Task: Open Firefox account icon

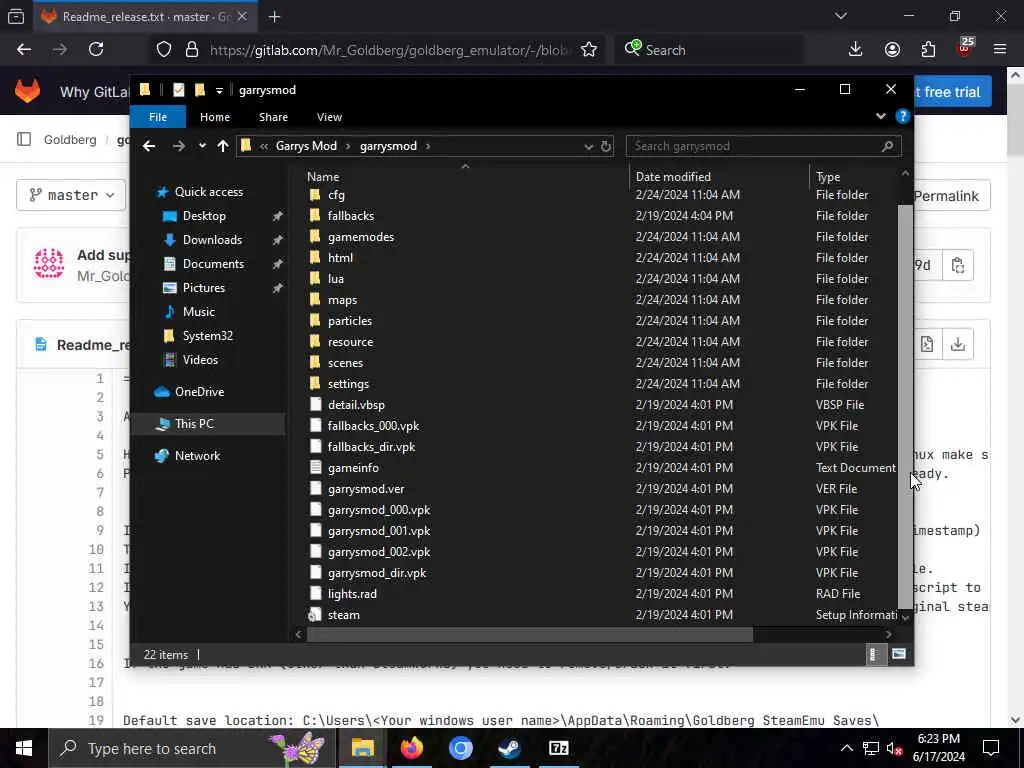Action: [x=892, y=50]
